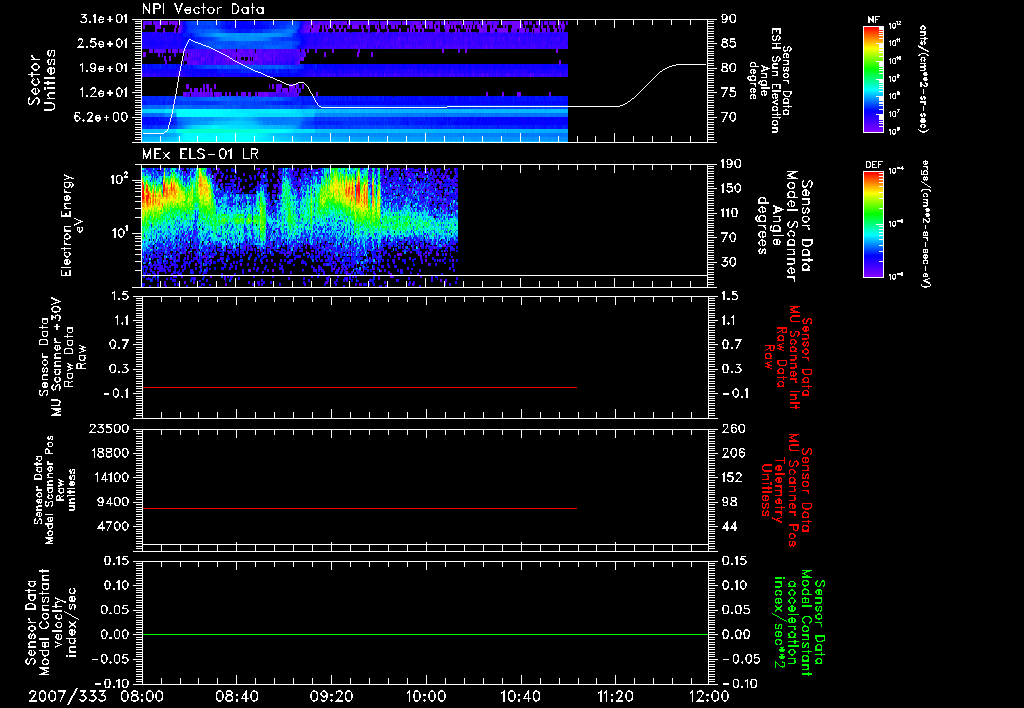Click the "23500" Scanner Pos axis tick
1024x708 pixels.
point(108,428)
